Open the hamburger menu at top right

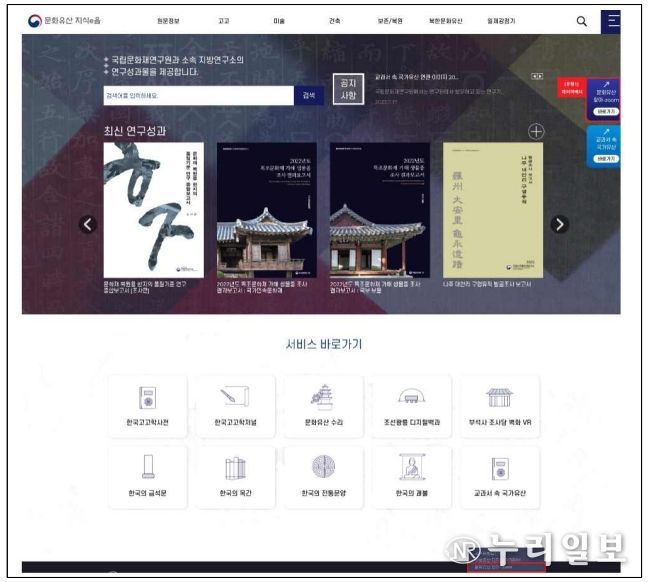pos(612,21)
